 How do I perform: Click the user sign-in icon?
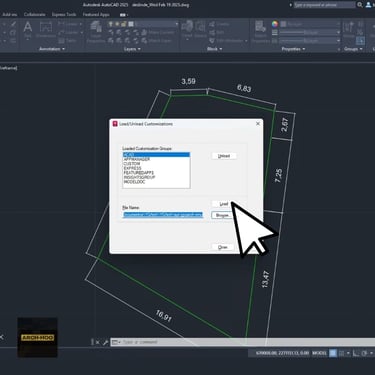point(369,5)
